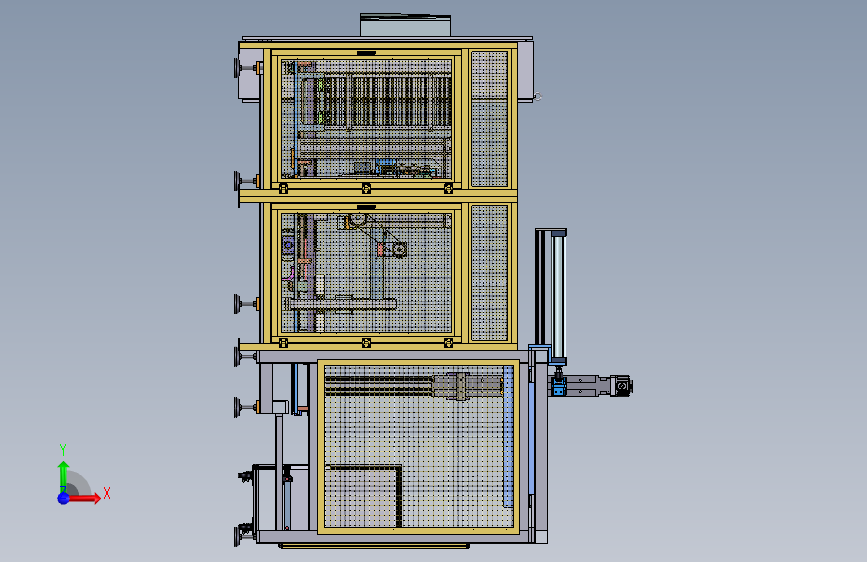
Task: Click the green Y axis arrow on the triad
Action: [63, 476]
